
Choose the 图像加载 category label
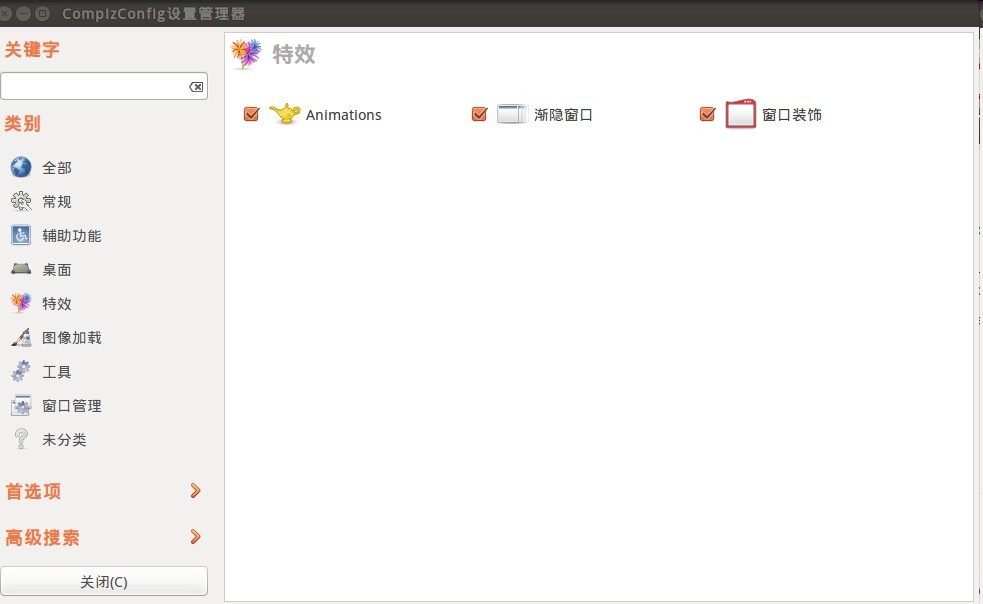[72, 337]
